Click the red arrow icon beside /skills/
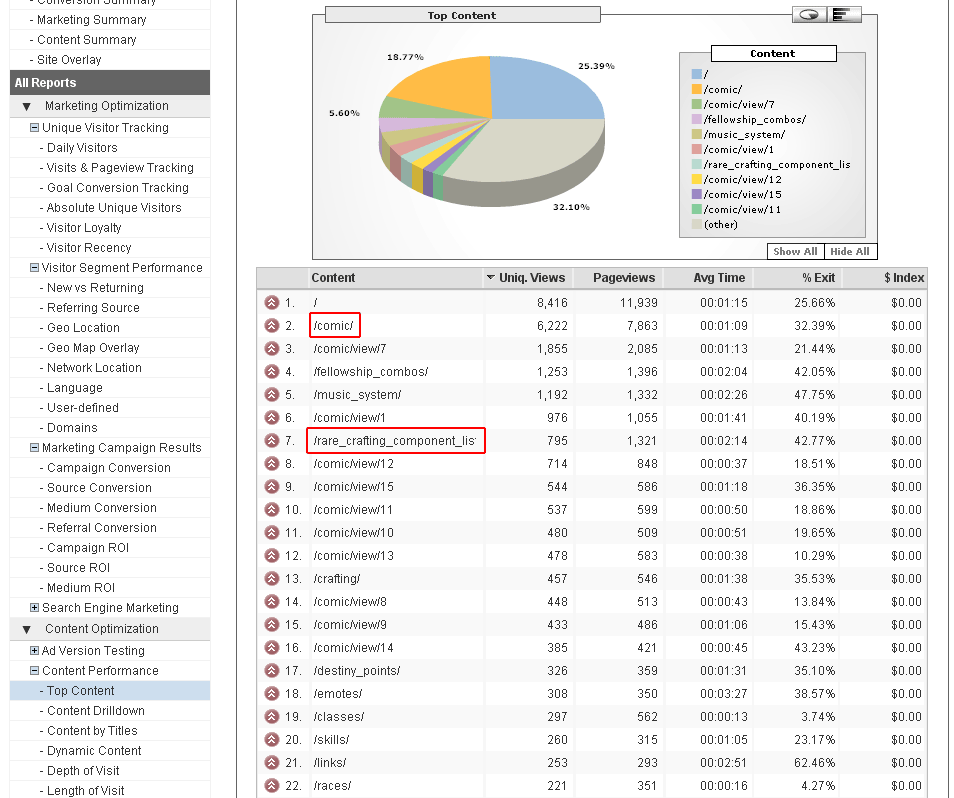This screenshot has width=954, height=798. [271, 740]
